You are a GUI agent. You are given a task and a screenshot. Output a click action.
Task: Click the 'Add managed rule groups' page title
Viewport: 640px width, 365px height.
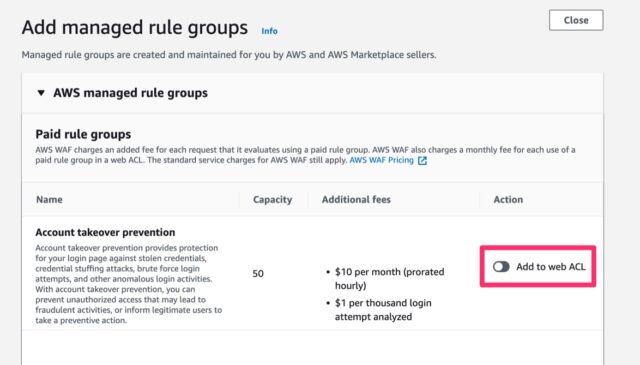click(x=135, y=28)
